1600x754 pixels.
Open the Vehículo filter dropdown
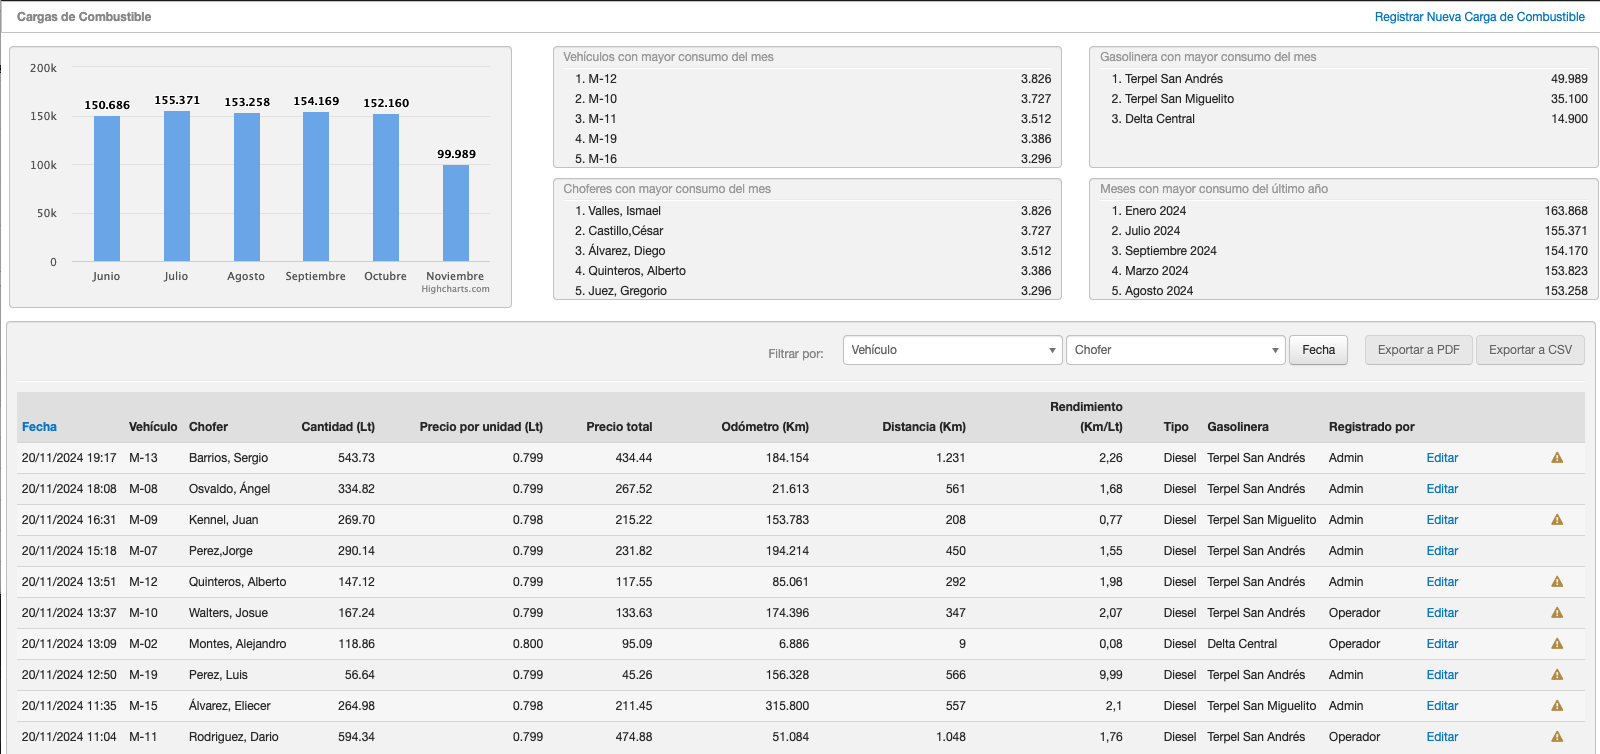(x=952, y=350)
